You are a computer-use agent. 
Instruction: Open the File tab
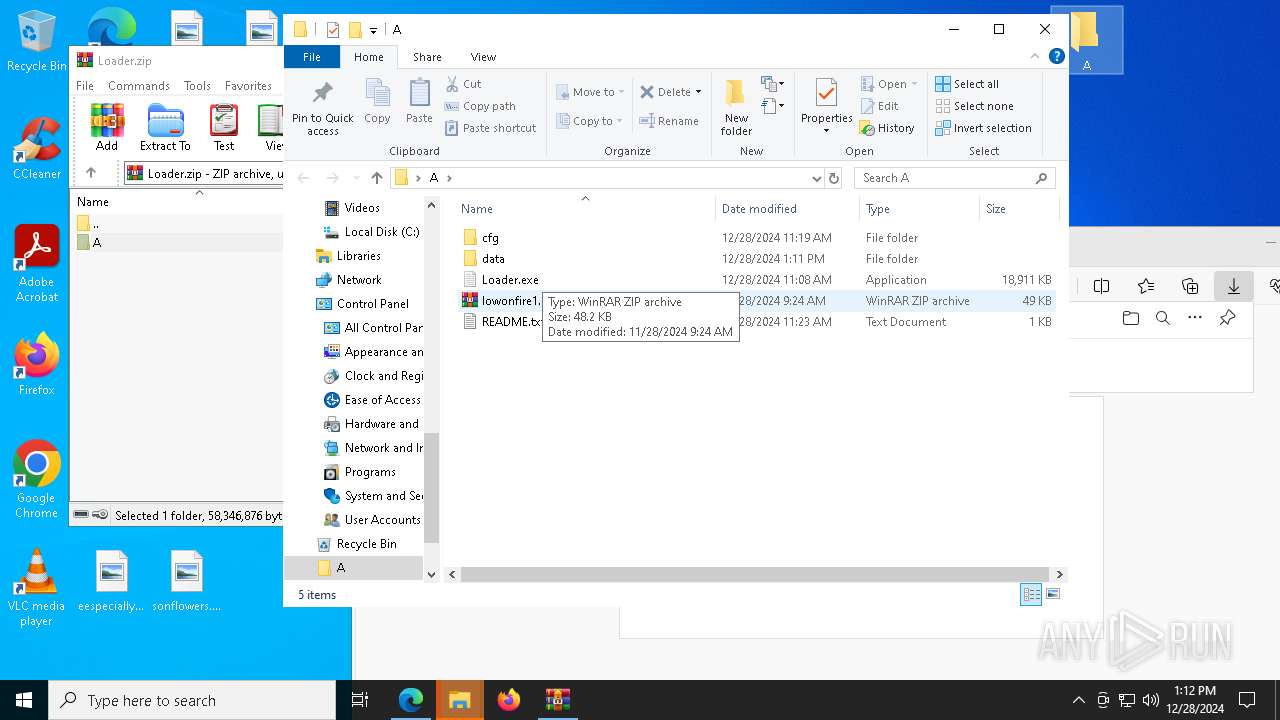[x=312, y=57]
